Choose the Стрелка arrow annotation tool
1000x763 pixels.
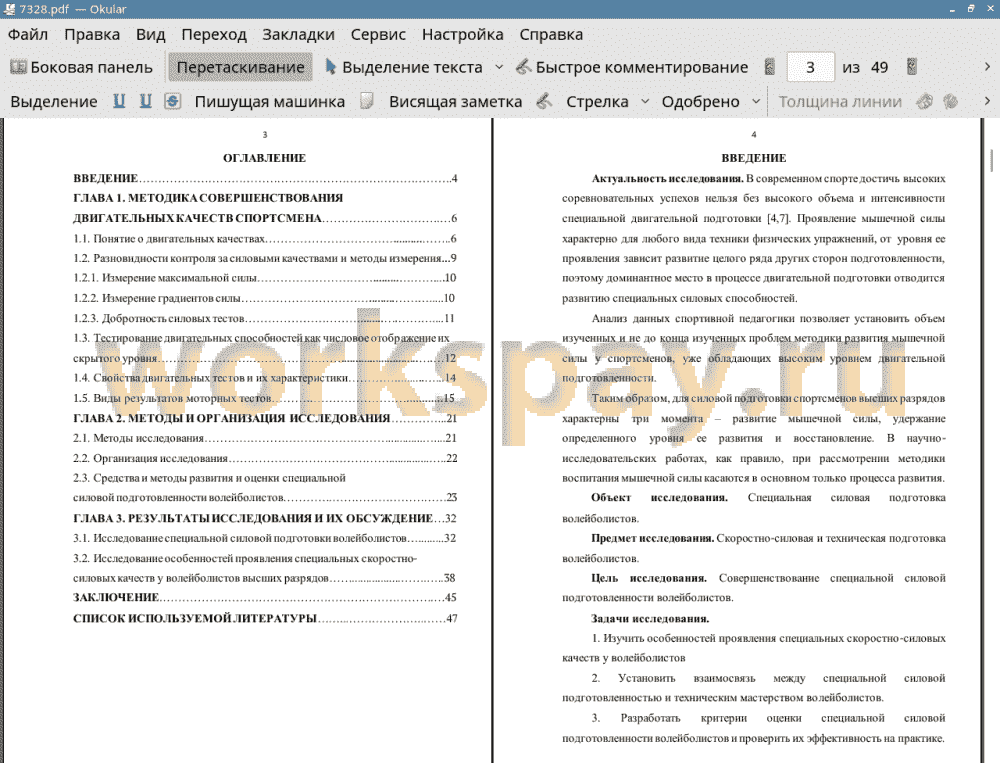(x=597, y=101)
